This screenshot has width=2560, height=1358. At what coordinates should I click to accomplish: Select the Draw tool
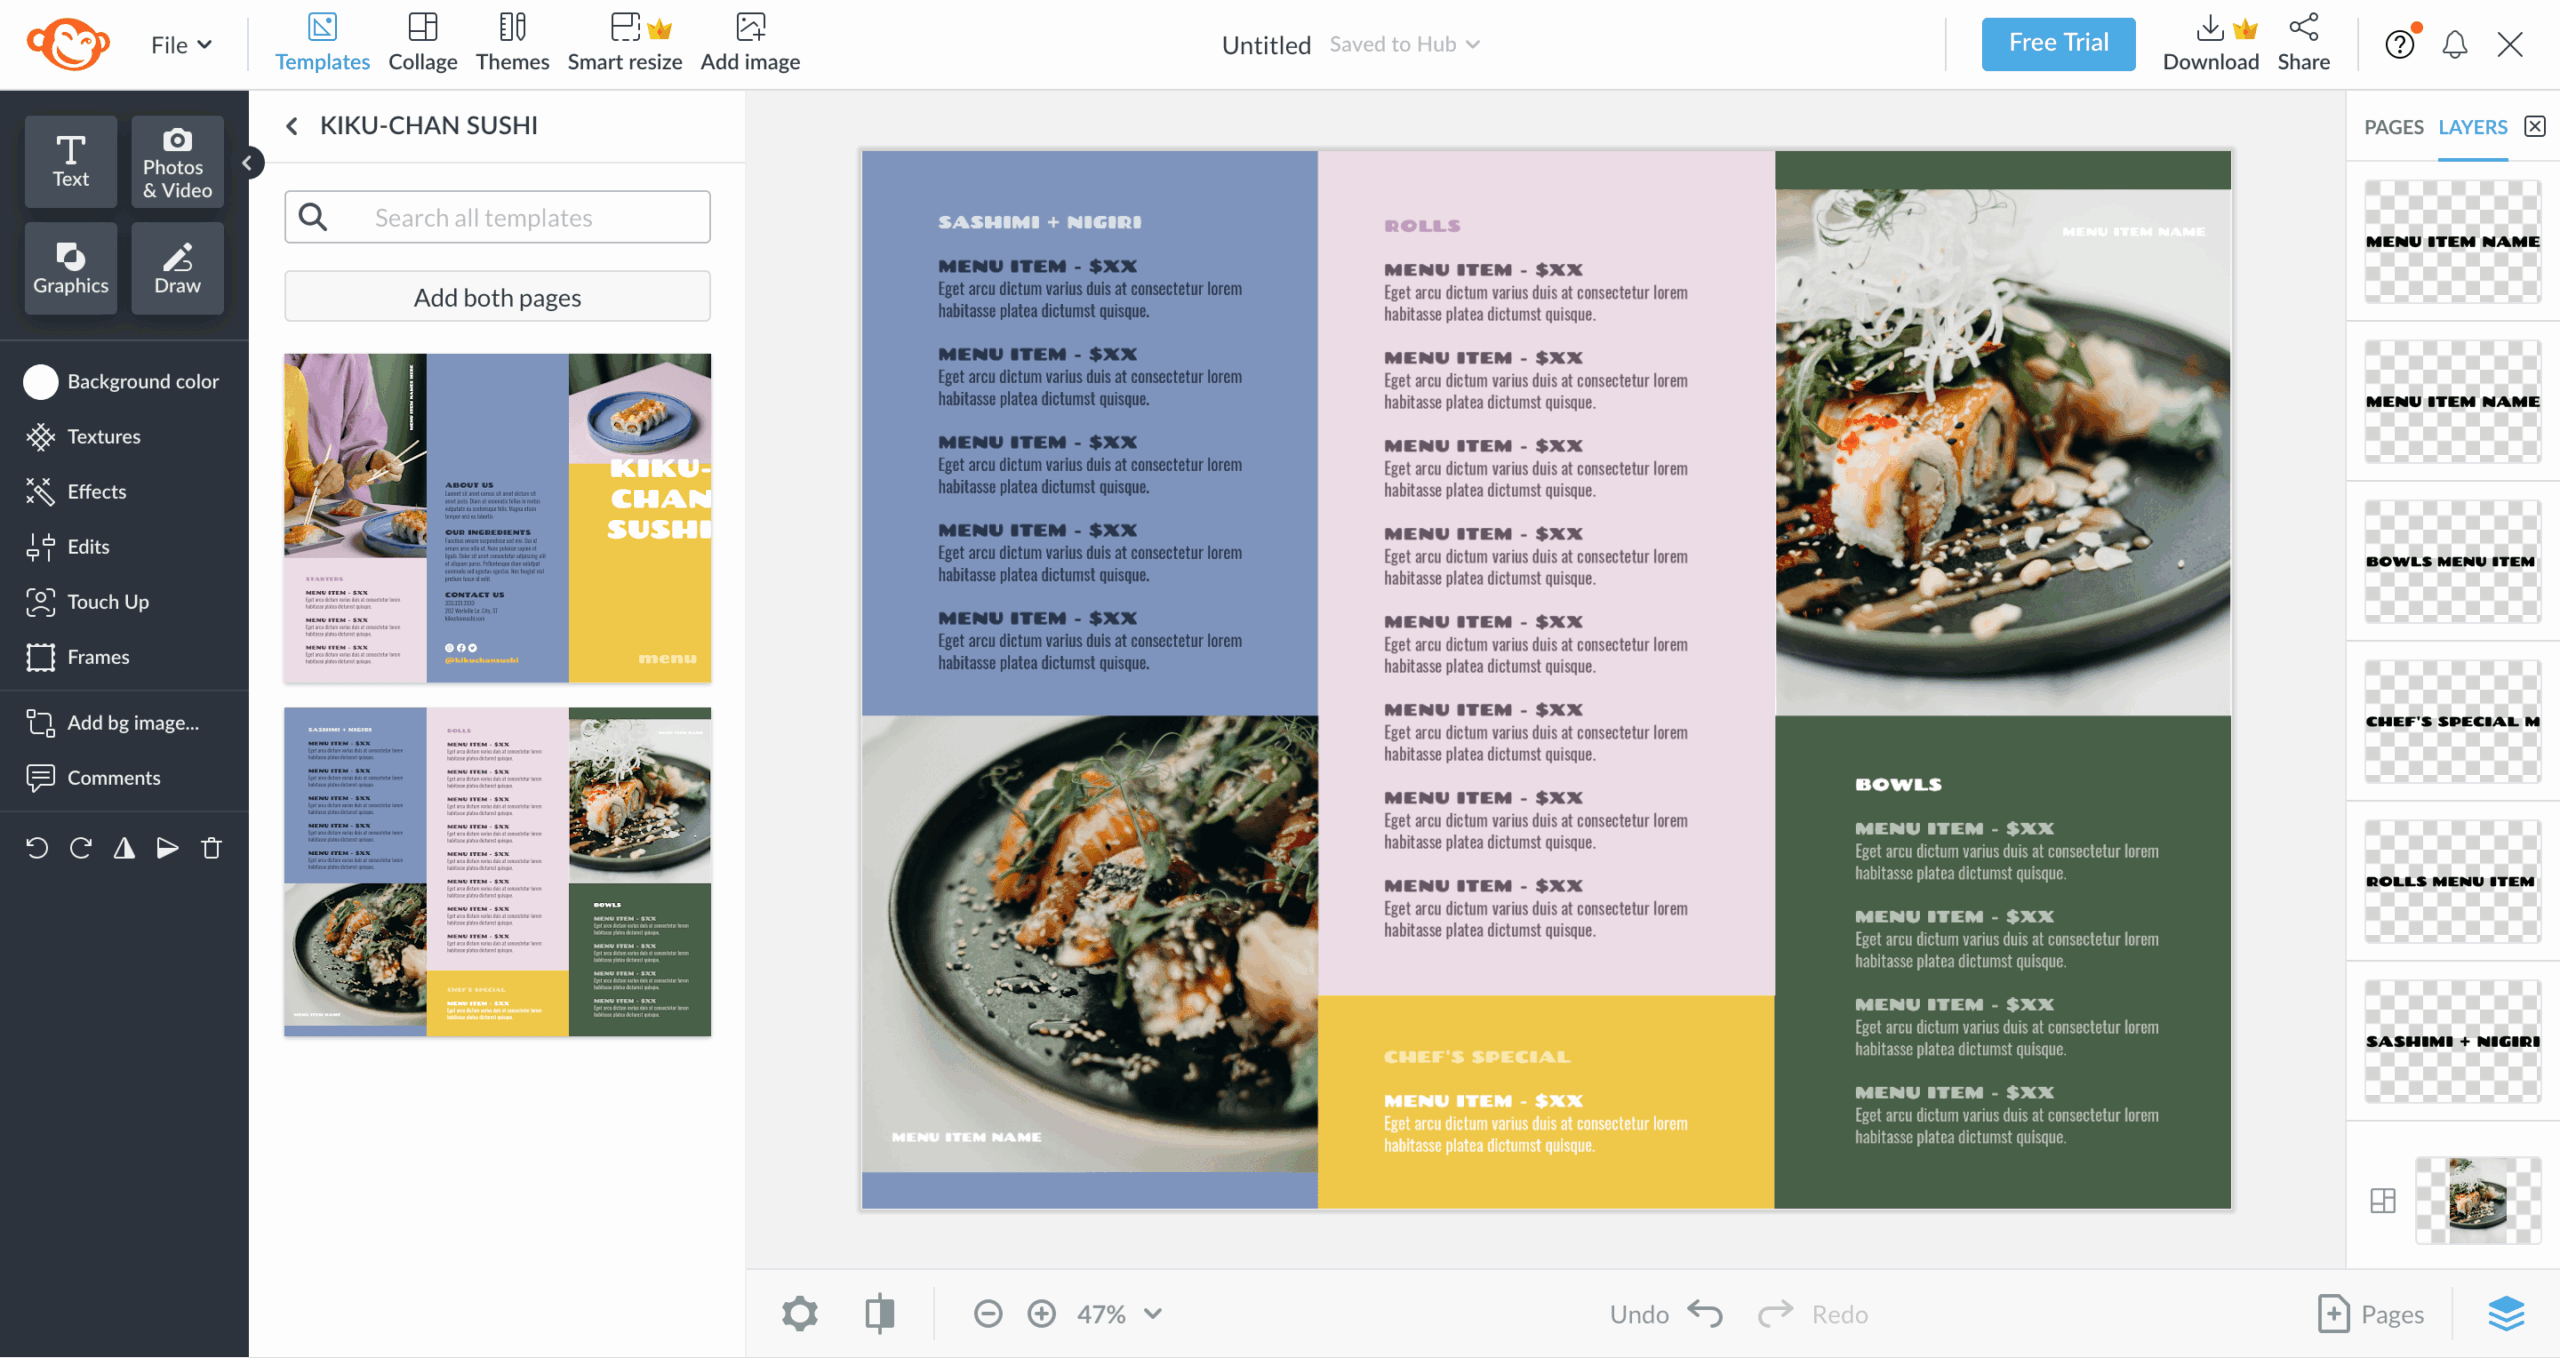(177, 268)
